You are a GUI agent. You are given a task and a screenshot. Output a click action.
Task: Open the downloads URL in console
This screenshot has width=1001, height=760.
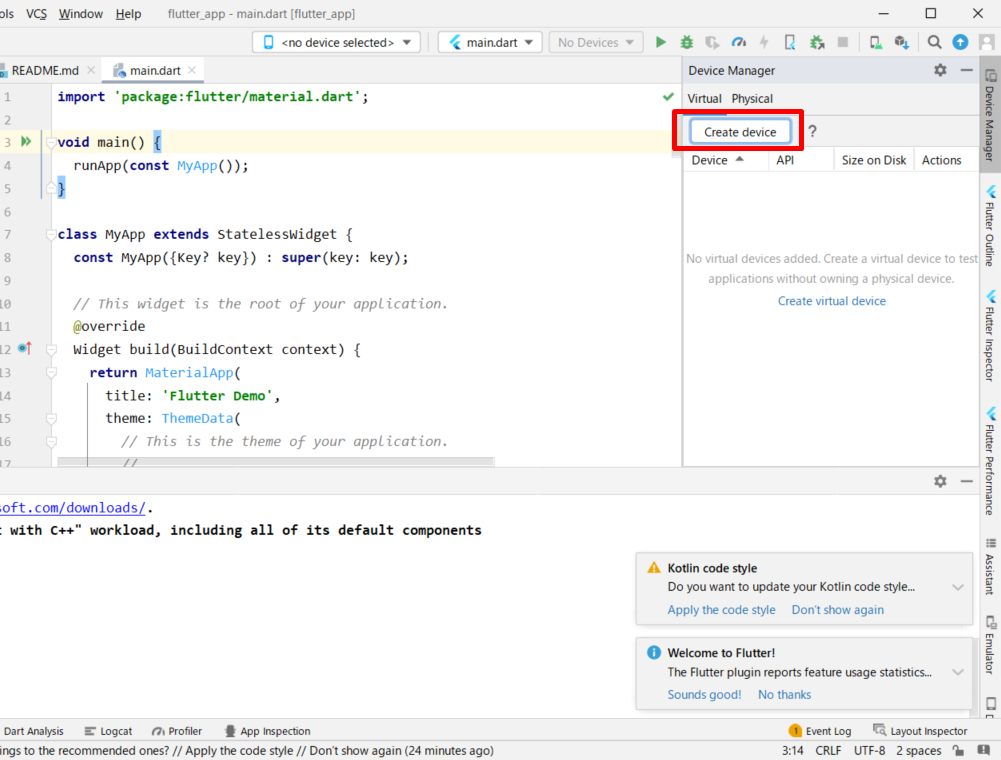73,508
